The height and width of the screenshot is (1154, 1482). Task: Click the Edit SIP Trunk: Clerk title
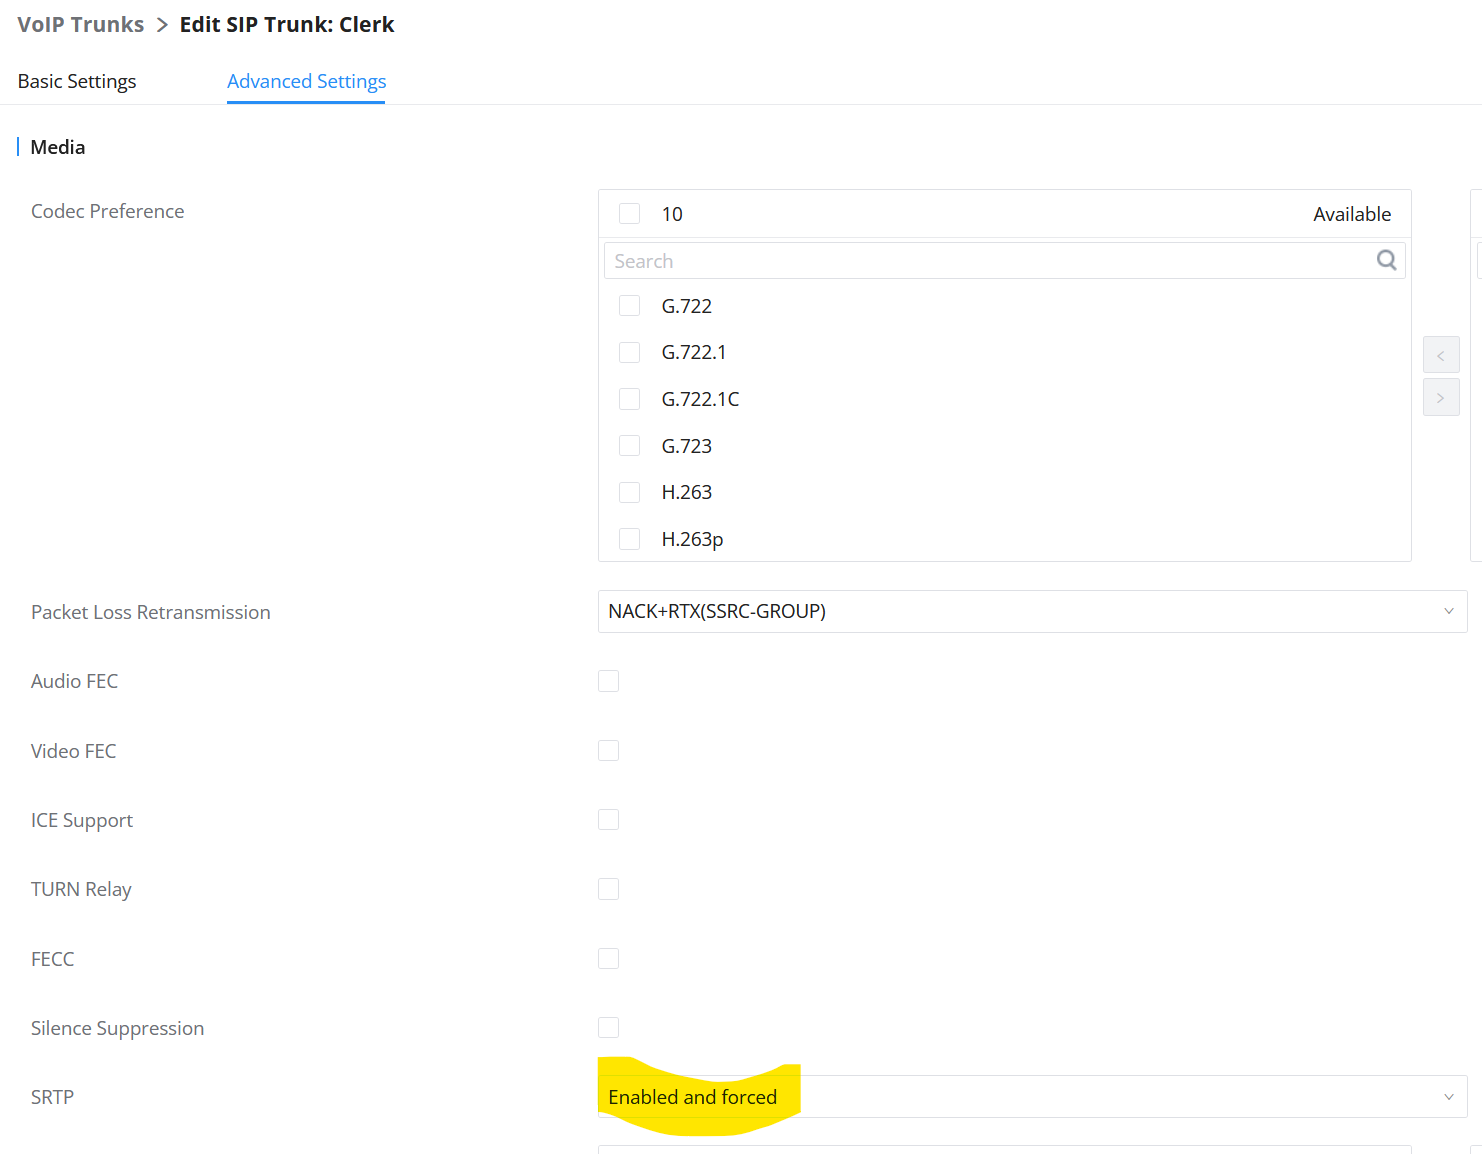click(x=287, y=24)
